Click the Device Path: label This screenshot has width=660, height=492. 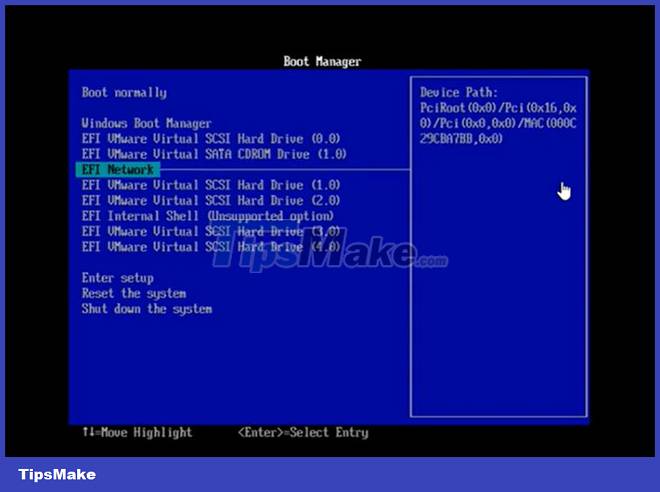coord(459,93)
